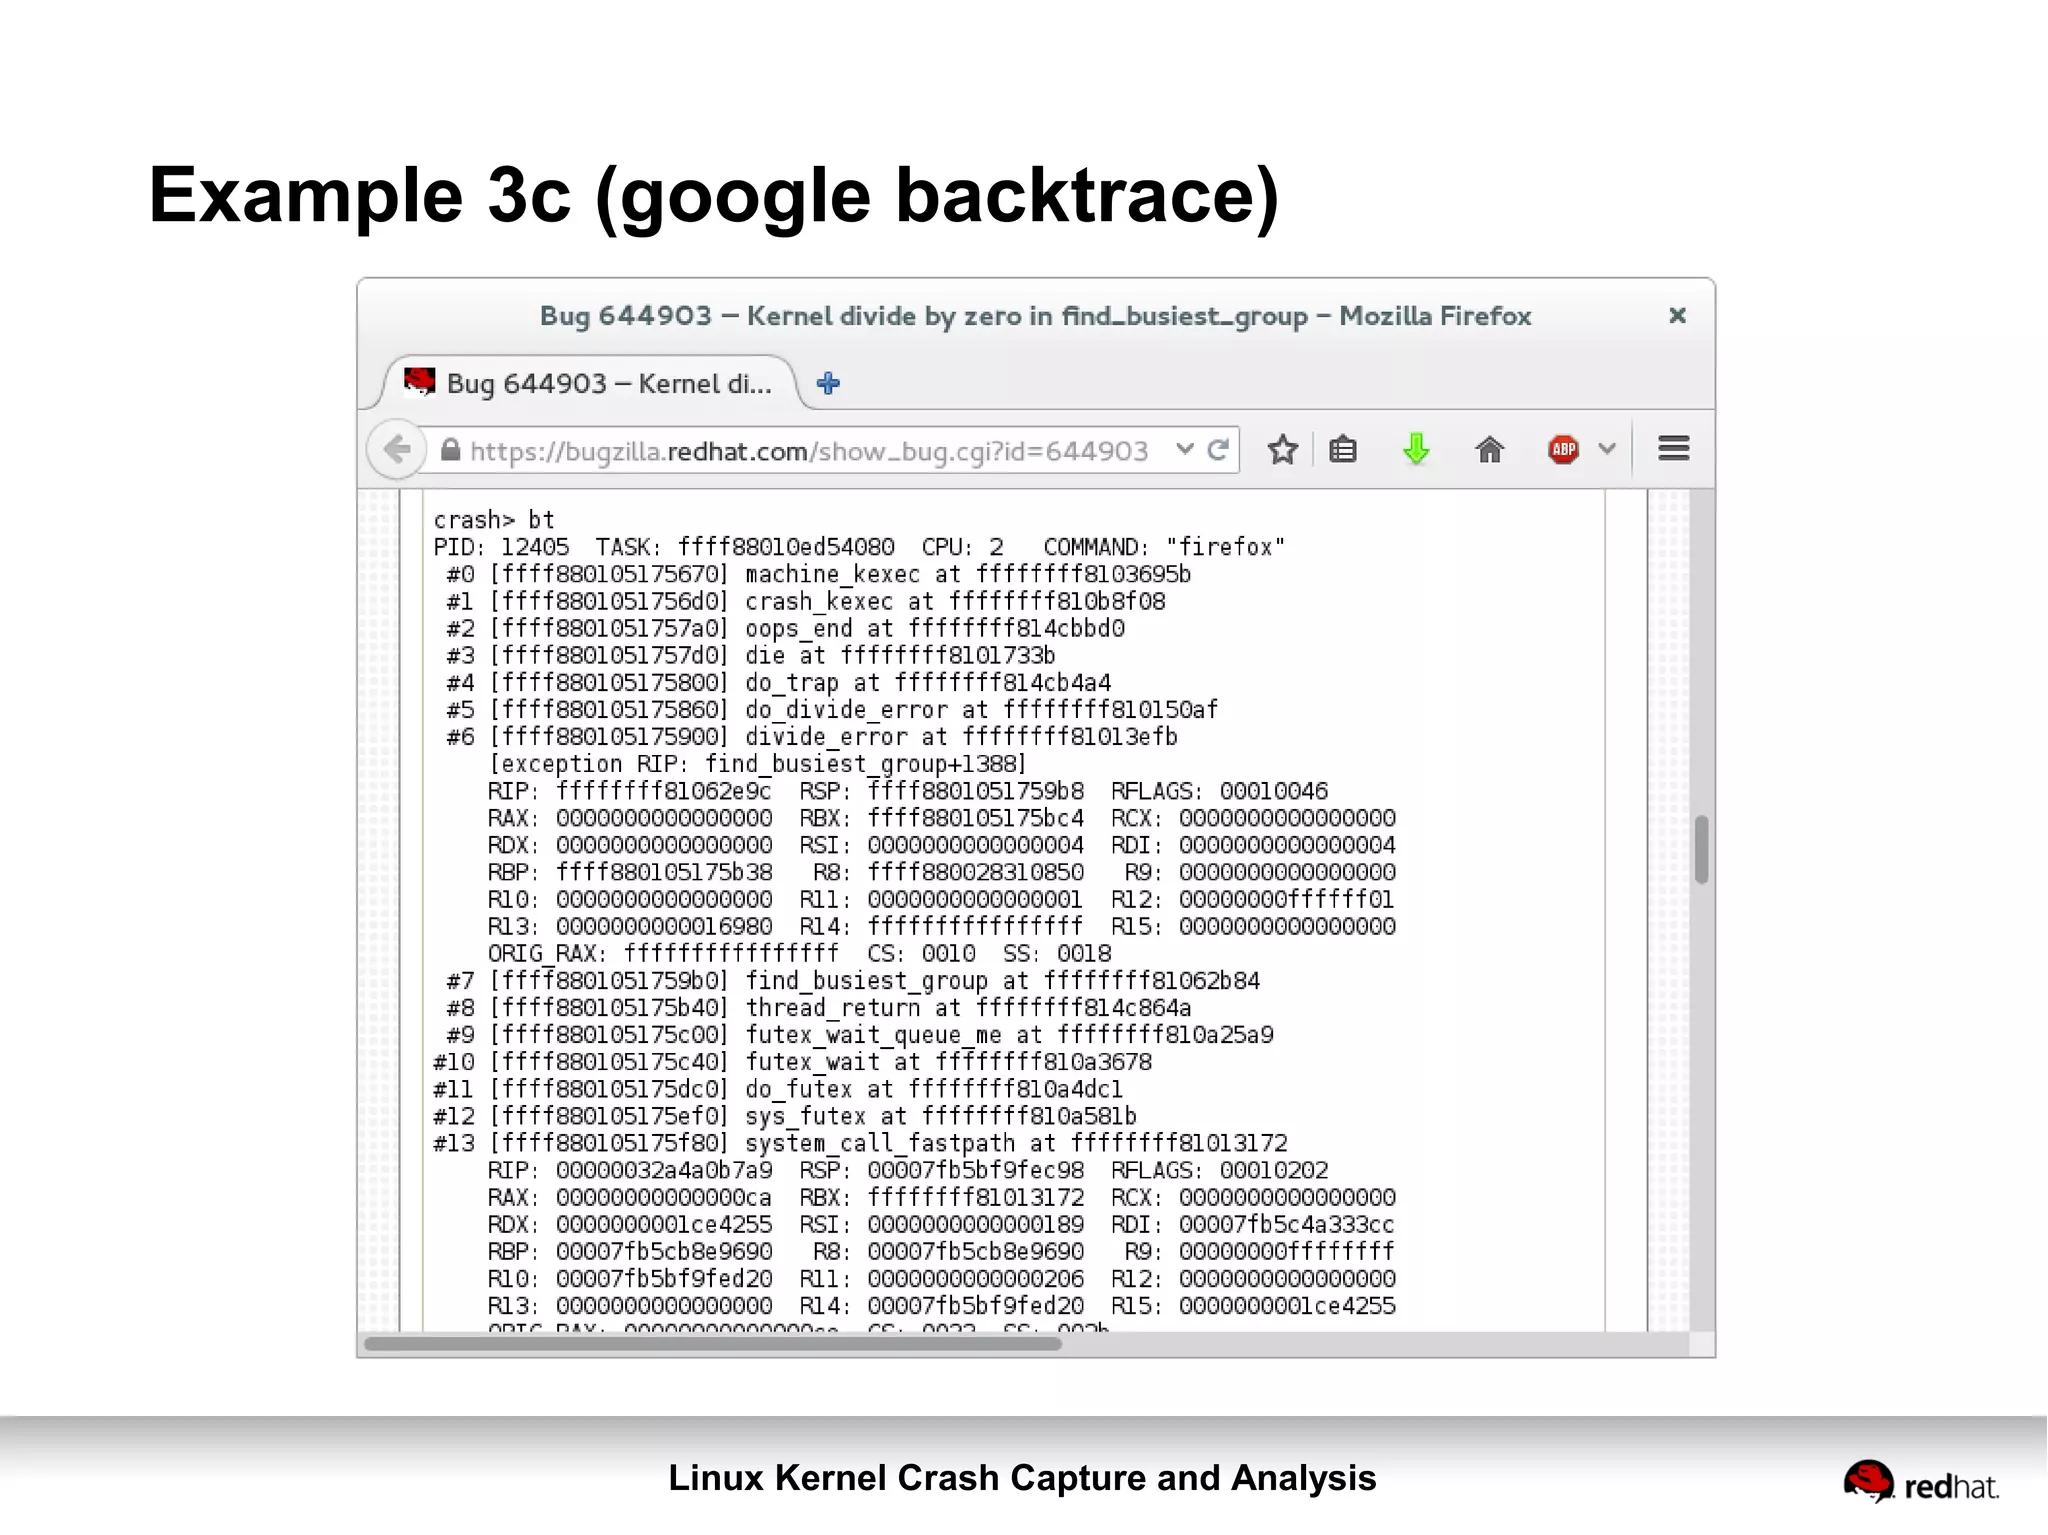The width and height of the screenshot is (2048, 1535).
Task: Click the padlock site identity icon
Action: click(x=451, y=450)
